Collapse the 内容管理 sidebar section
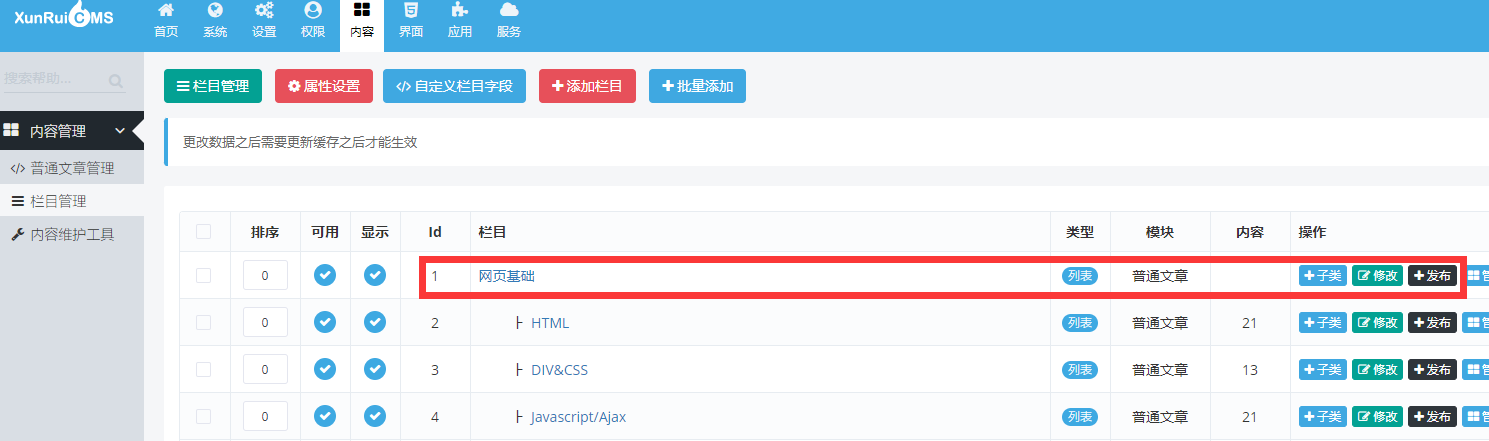1489x441 pixels. pyautogui.click(x=120, y=131)
